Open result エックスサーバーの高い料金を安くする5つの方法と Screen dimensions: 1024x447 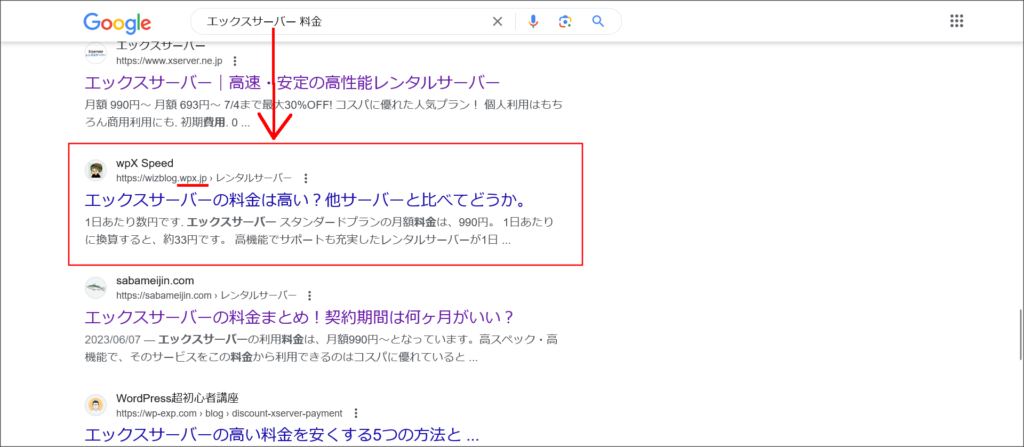282,435
